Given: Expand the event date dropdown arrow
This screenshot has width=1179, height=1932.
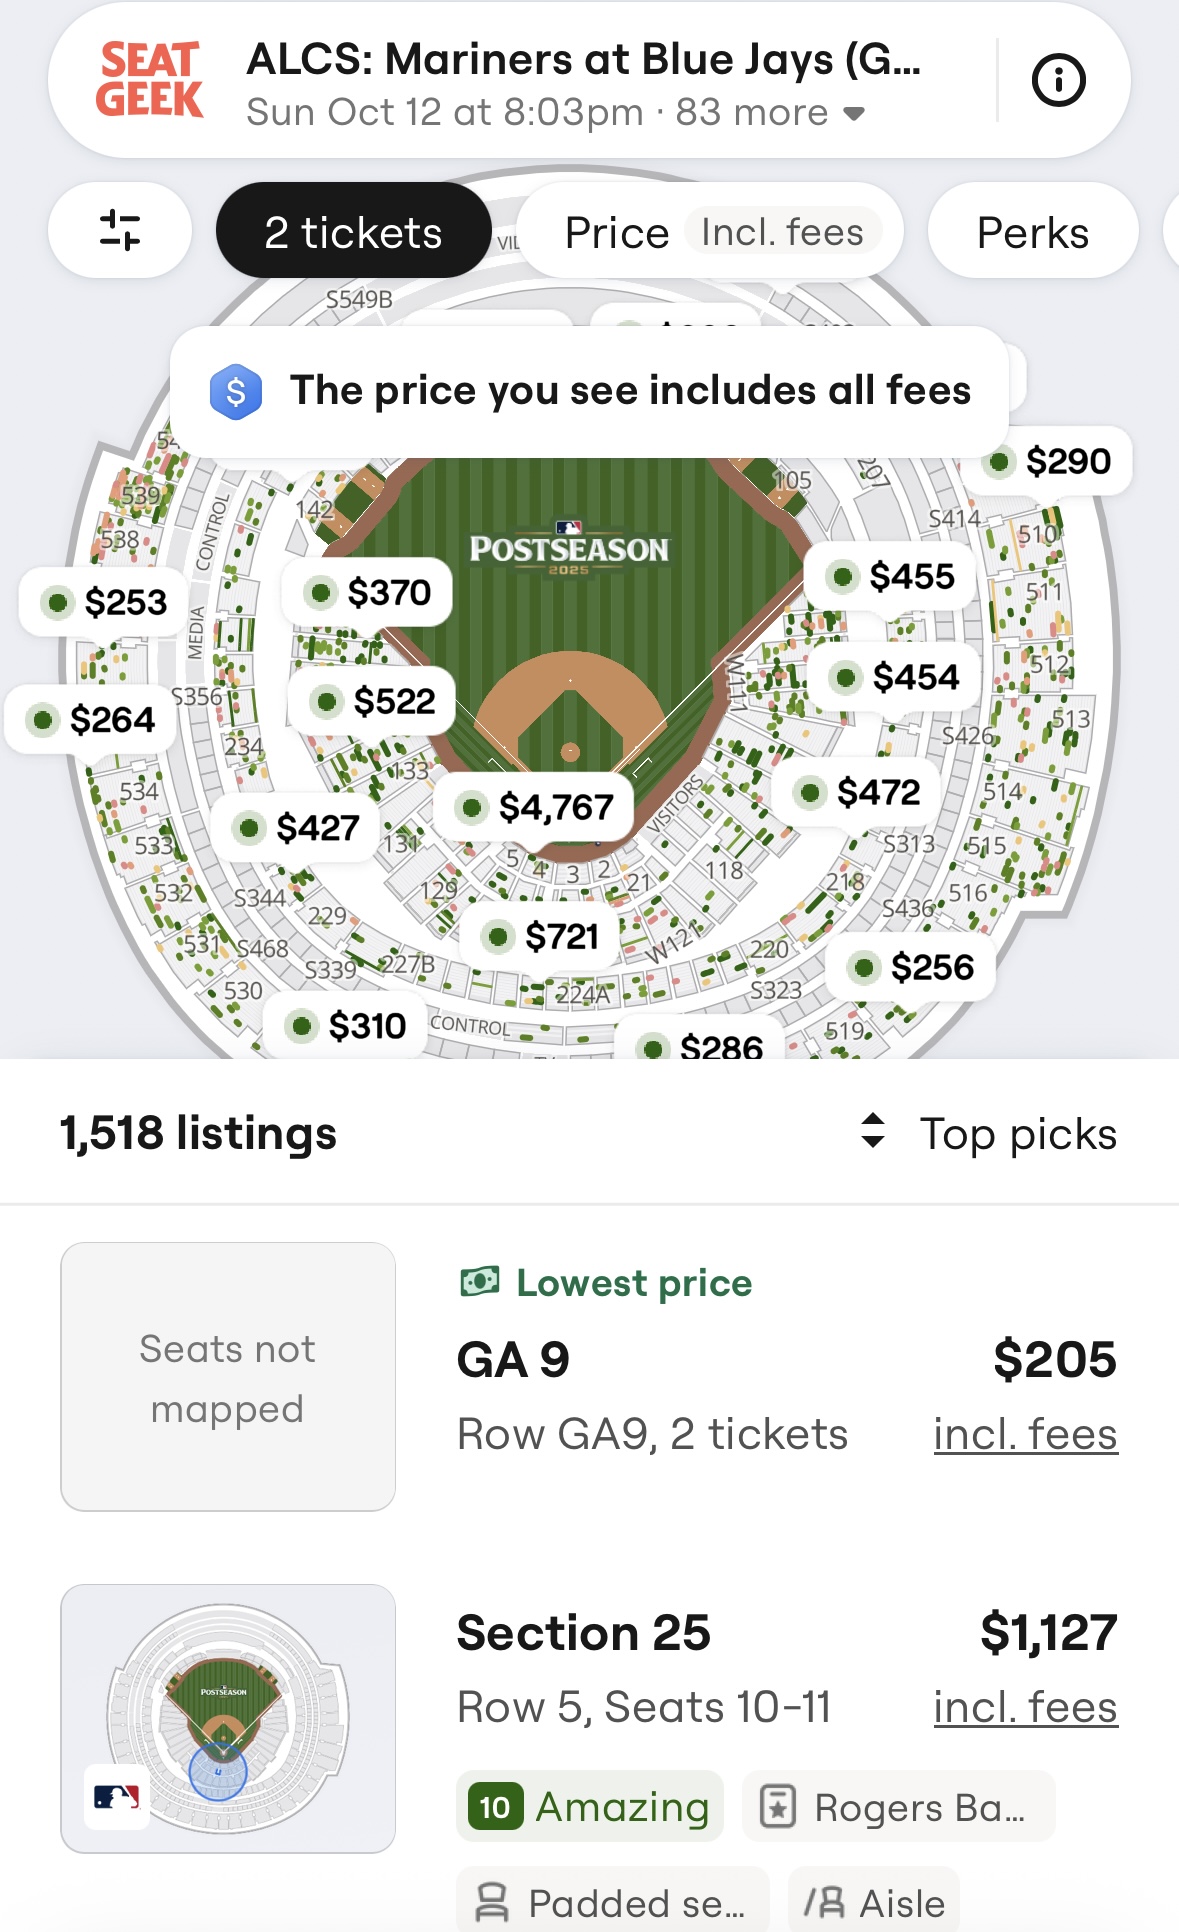Looking at the screenshot, I should tap(854, 113).
